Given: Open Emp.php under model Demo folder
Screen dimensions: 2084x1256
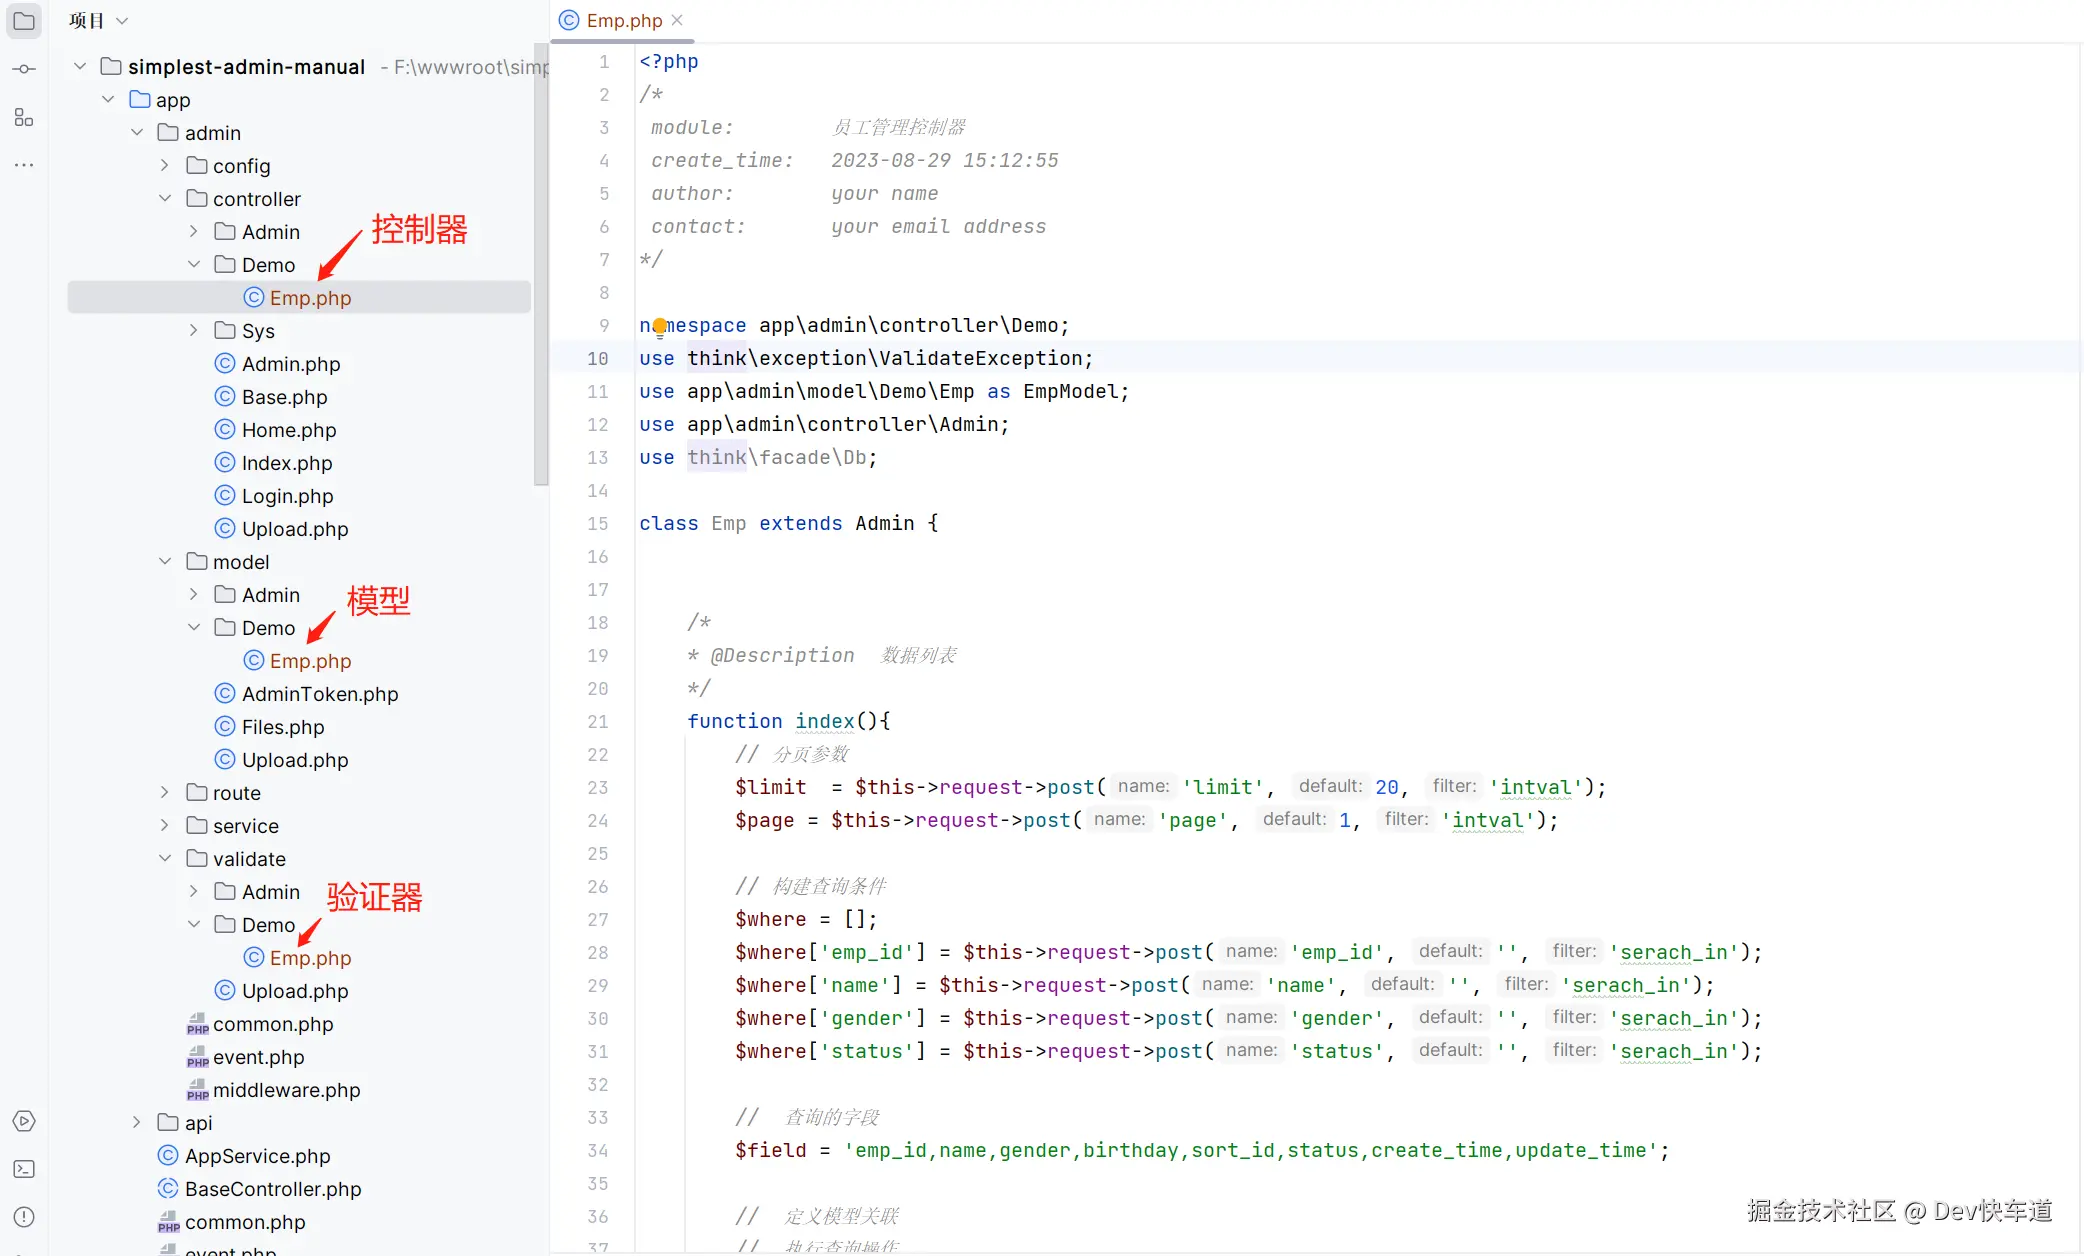Looking at the screenshot, I should [x=310, y=661].
